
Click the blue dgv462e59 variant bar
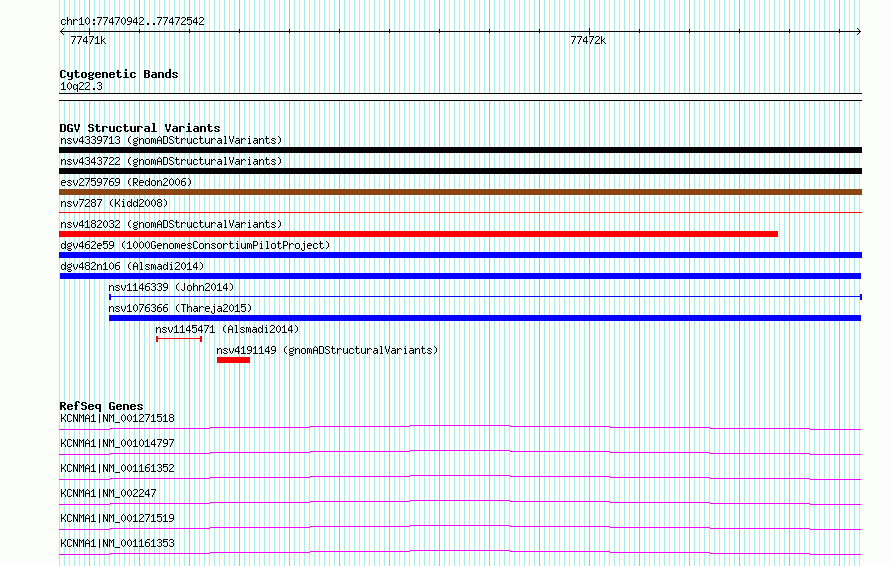click(x=460, y=255)
